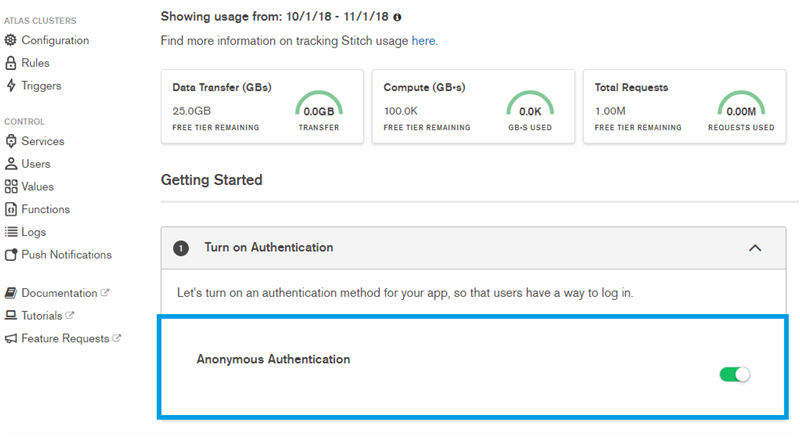
Task: Click the Turn on Authentication header
Action: (268, 248)
